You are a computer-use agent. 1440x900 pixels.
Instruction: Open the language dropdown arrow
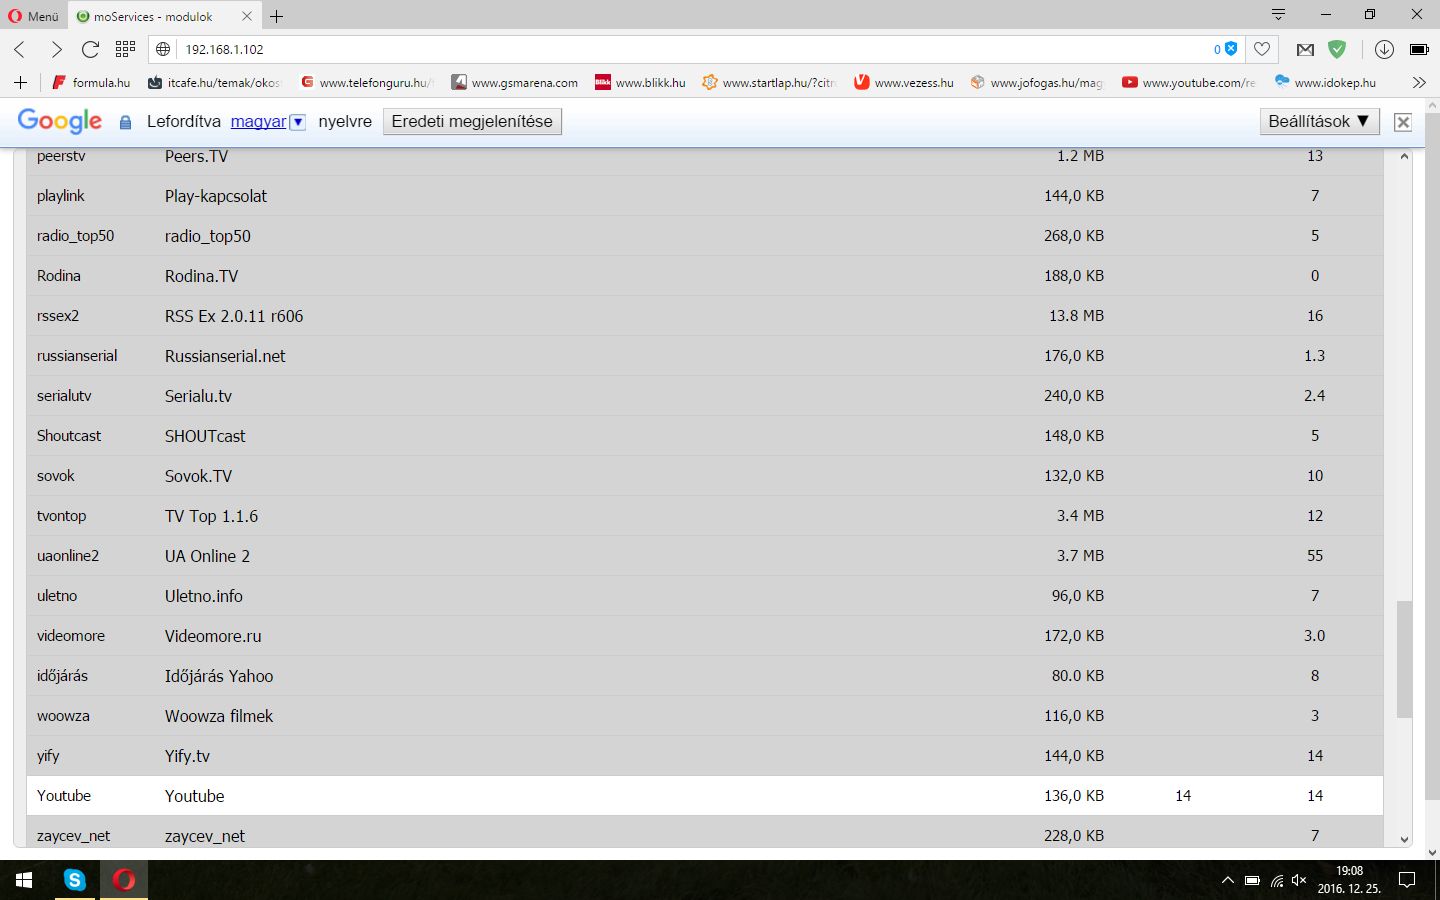pos(297,122)
